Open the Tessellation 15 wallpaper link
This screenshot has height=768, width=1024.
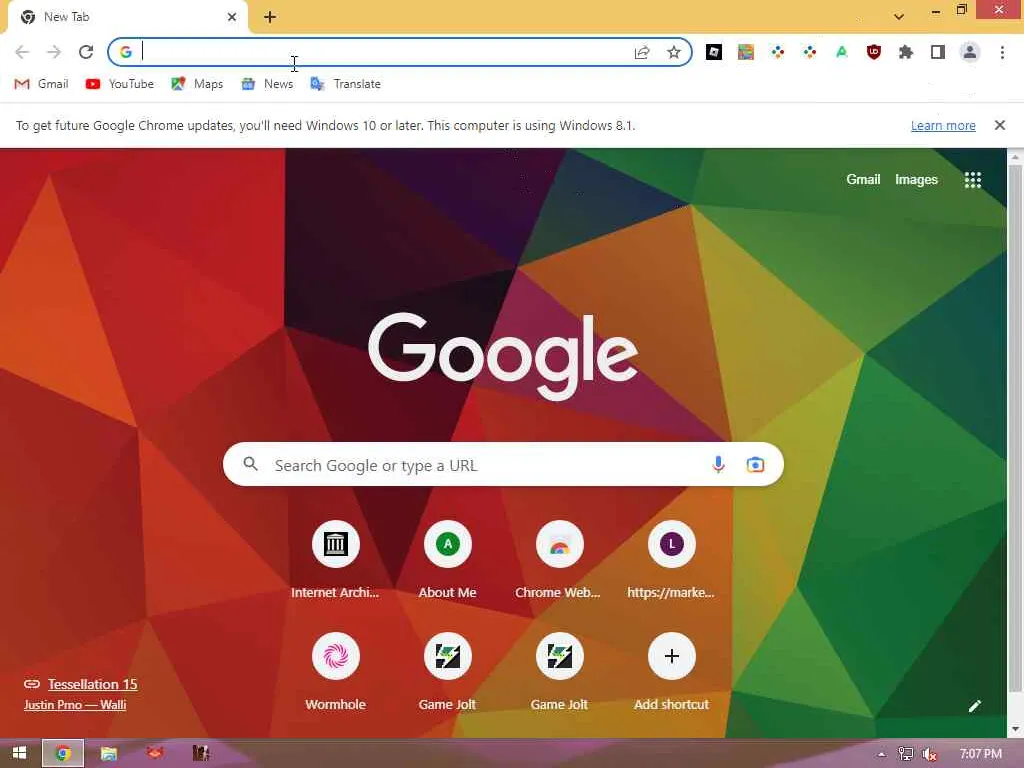coord(92,684)
